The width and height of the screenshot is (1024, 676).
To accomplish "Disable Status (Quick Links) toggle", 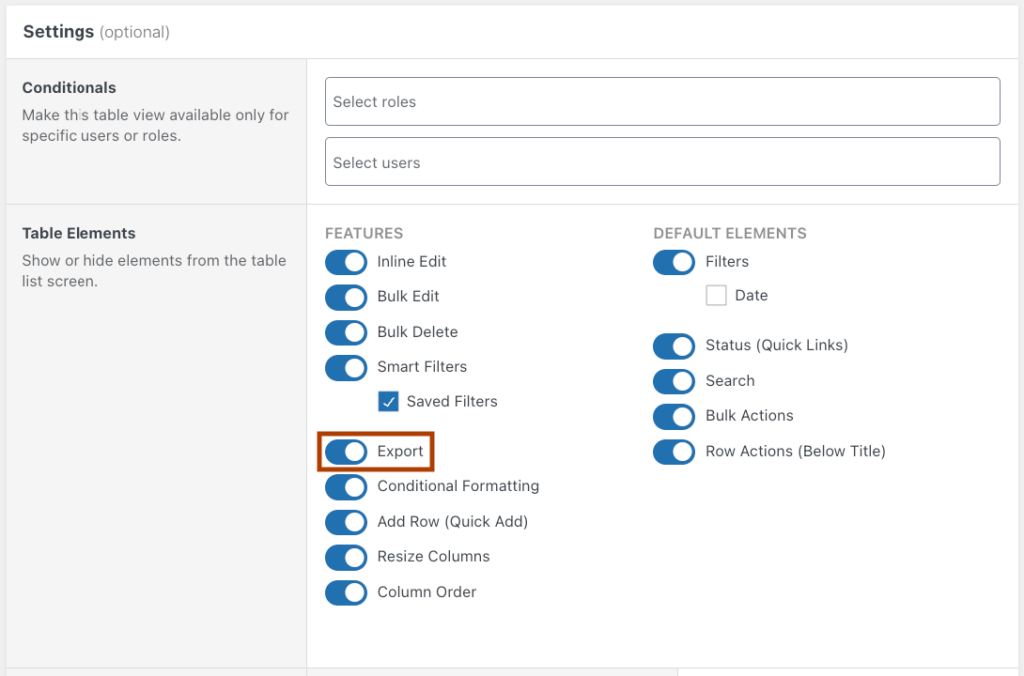I will coord(674,346).
